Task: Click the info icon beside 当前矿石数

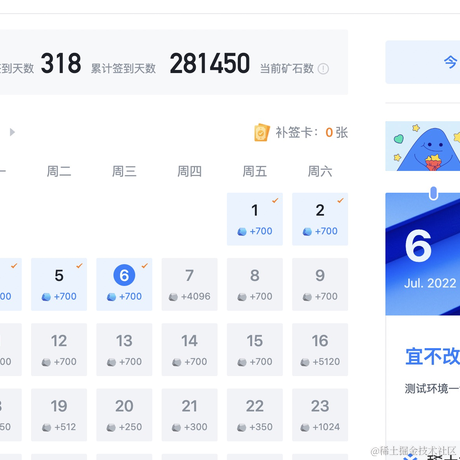Action: 323,69
